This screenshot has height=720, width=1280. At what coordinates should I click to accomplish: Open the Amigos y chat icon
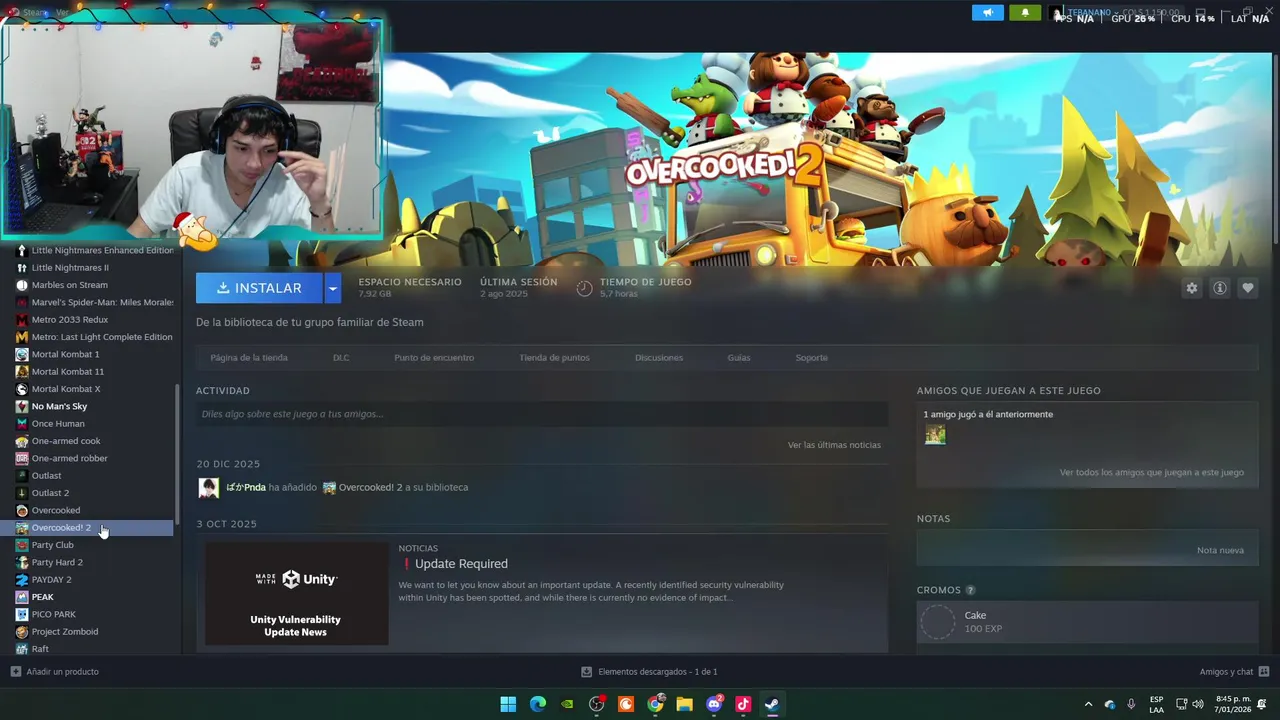(x=1264, y=672)
